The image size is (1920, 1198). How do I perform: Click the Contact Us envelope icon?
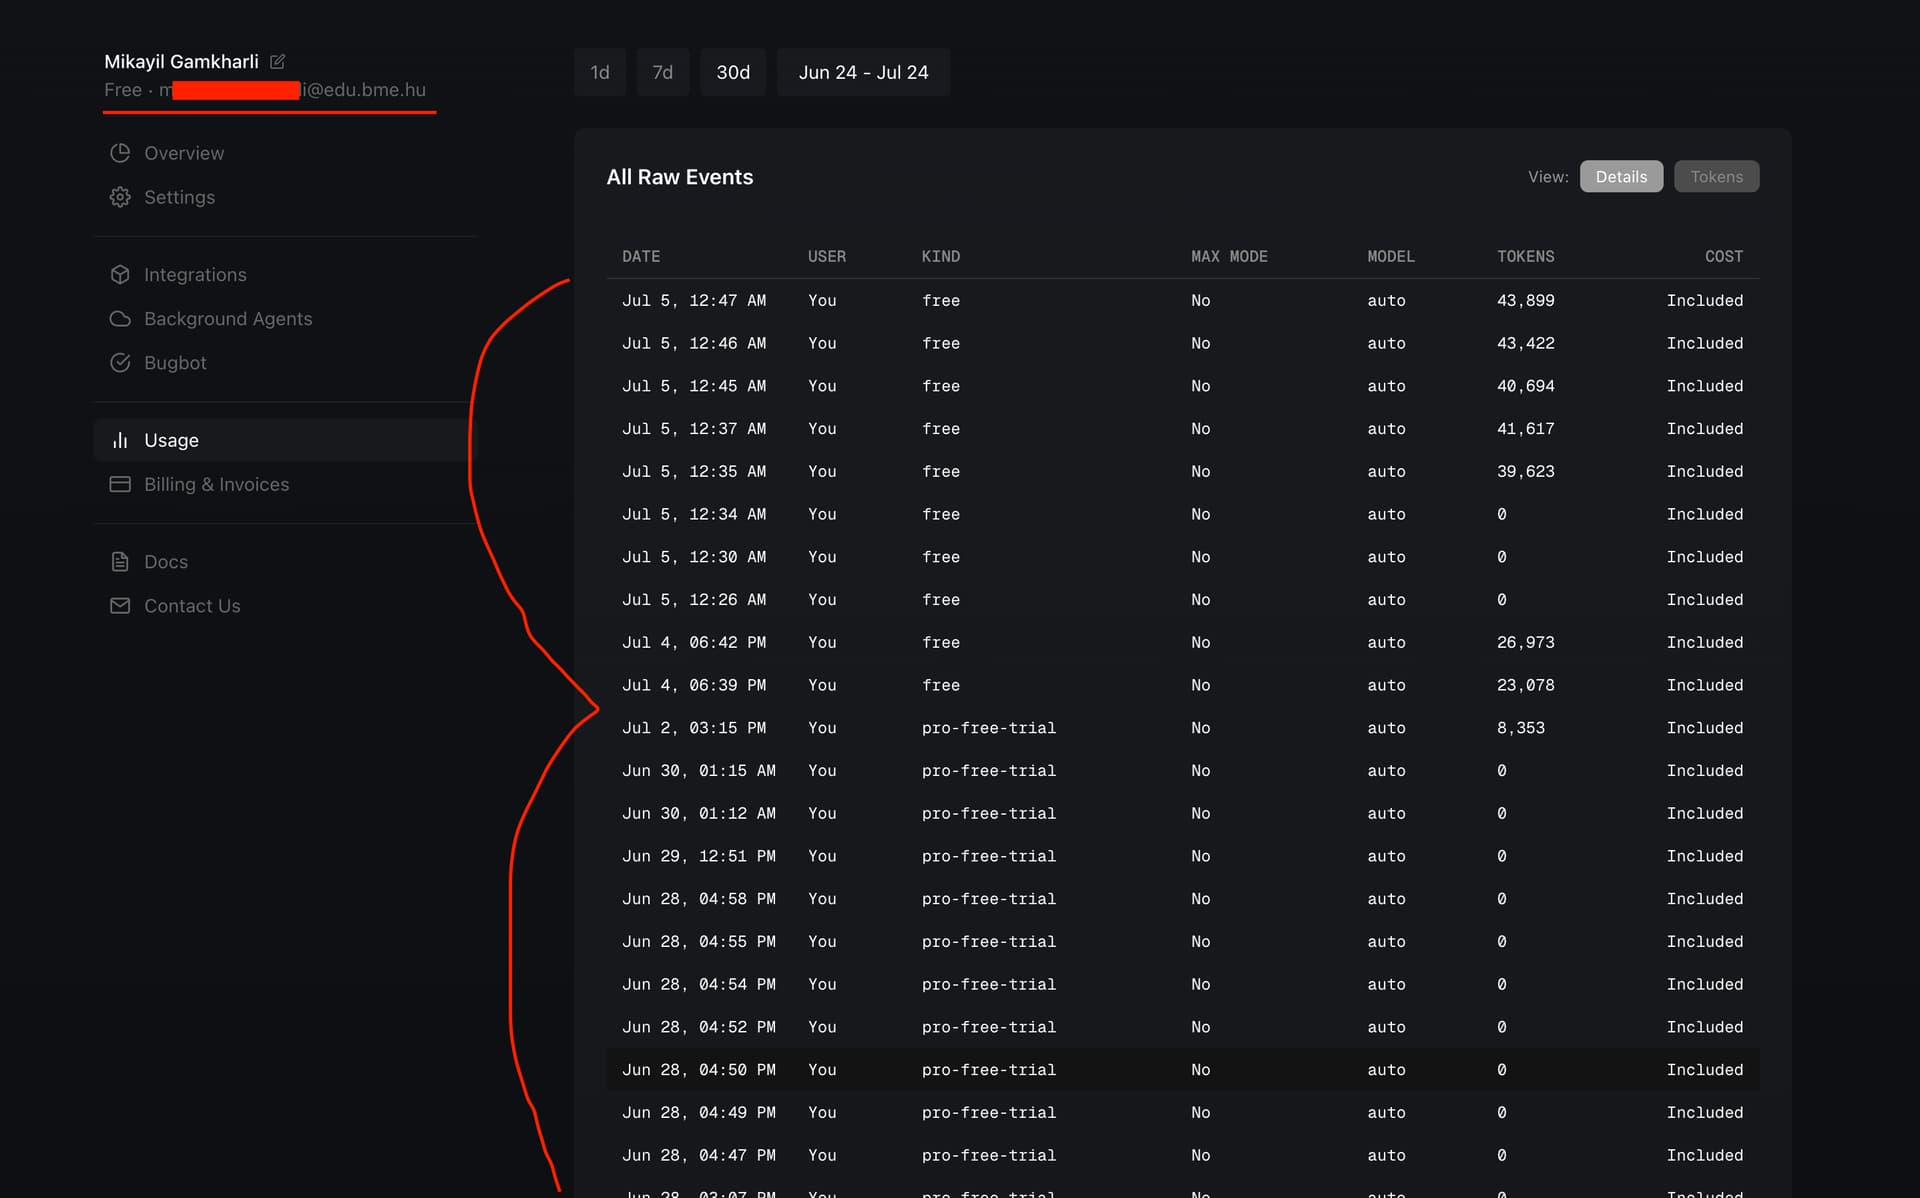pos(120,606)
